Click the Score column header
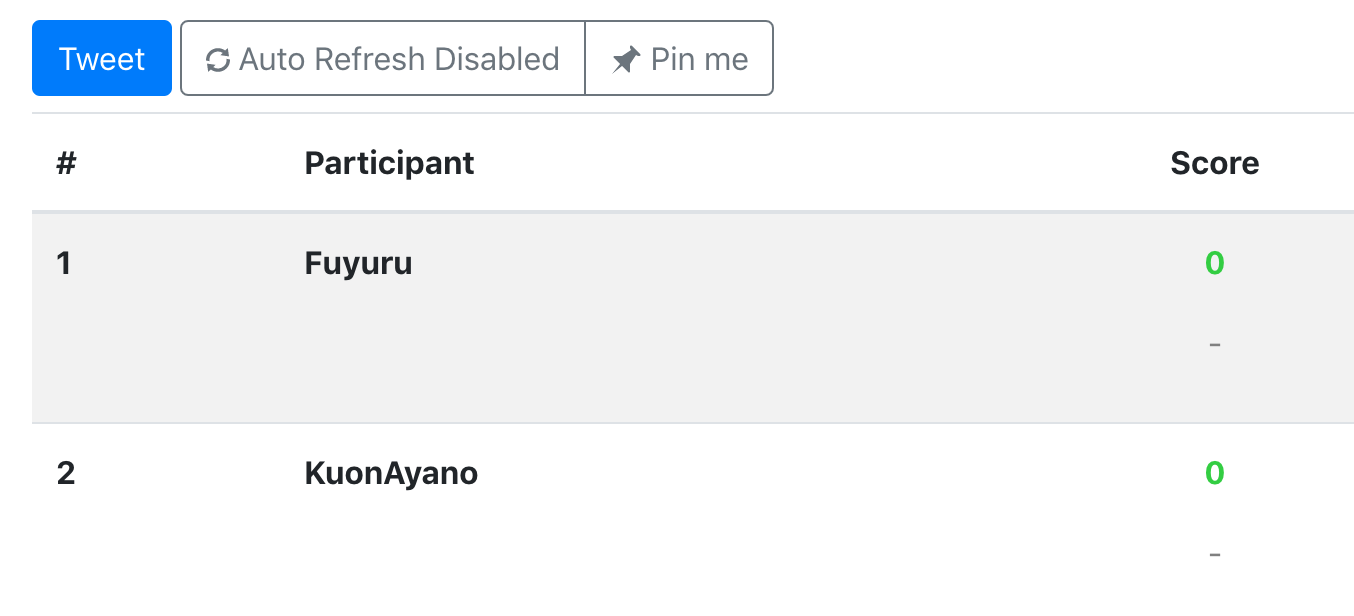The image size is (1354, 616). (x=1214, y=162)
